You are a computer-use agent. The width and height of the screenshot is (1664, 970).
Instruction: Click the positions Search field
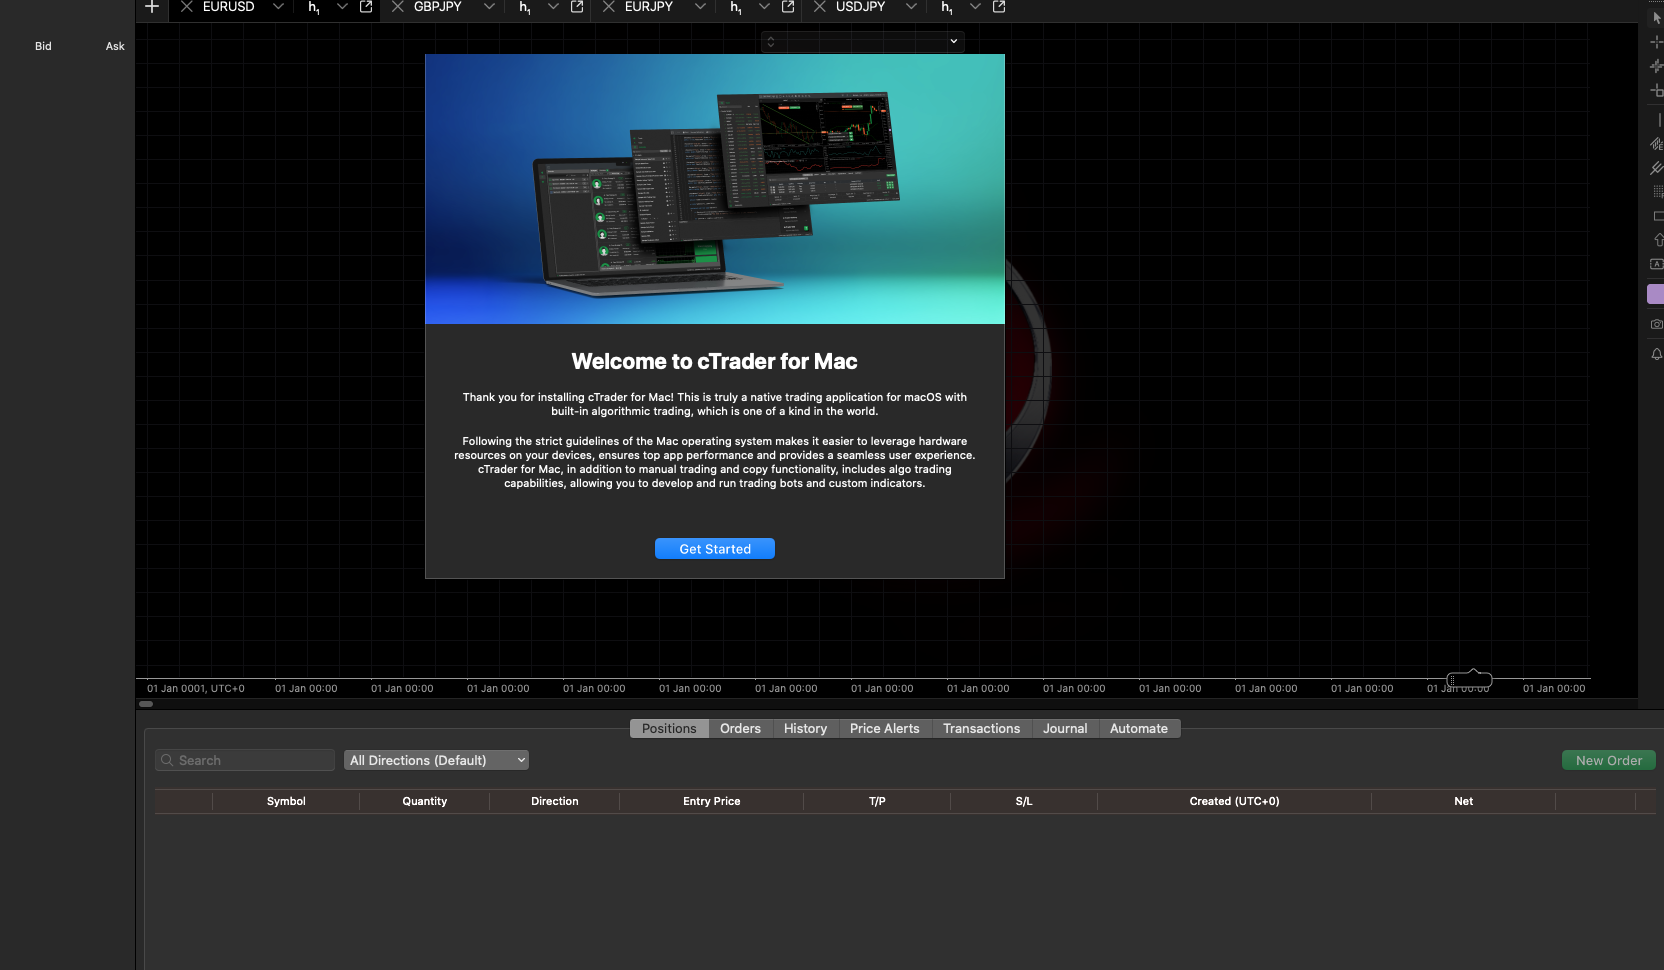245,761
